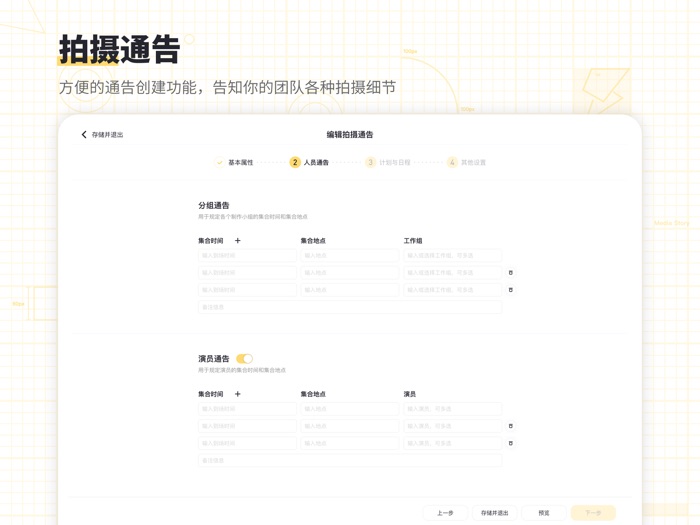The image size is (700, 525).
Task: Open the 其他设置 step
Action: coord(473,162)
